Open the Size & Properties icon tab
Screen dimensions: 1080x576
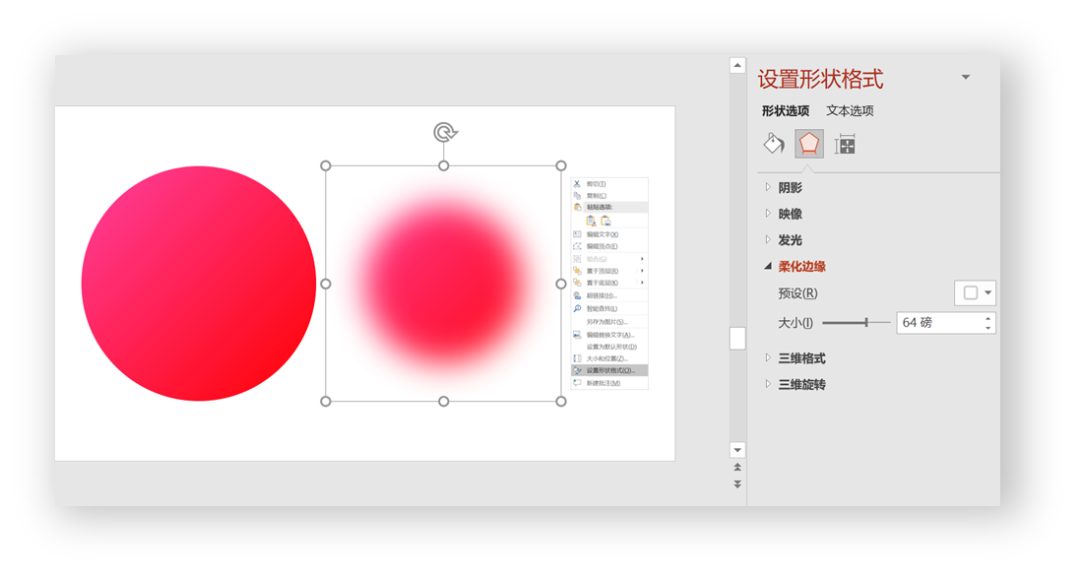click(844, 145)
